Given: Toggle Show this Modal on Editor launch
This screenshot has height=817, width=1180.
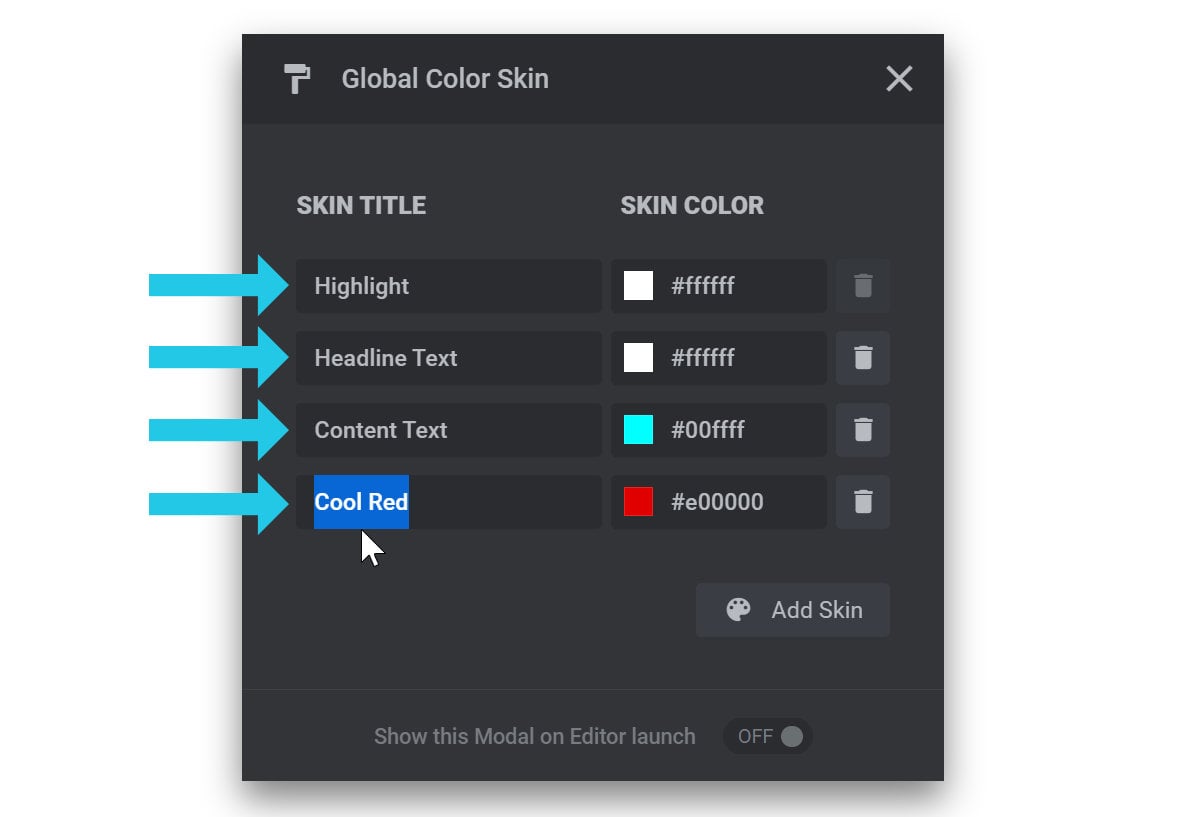Looking at the screenshot, I should pos(768,737).
